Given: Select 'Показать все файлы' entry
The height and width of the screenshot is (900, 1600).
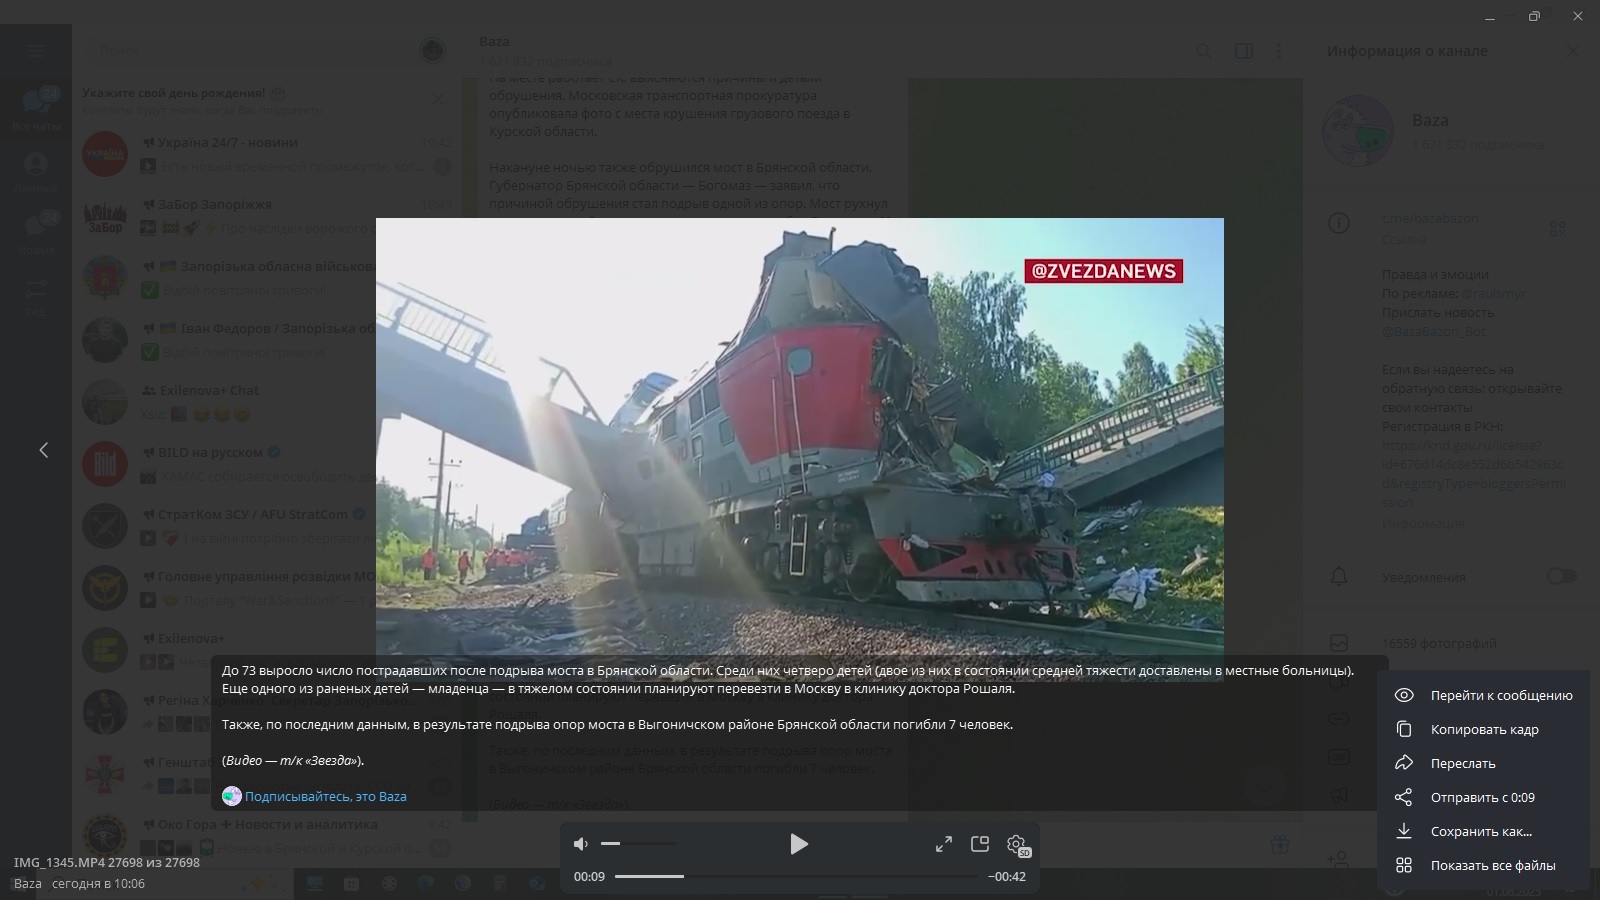Looking at the screenshot, I should tap(1483, 865).
